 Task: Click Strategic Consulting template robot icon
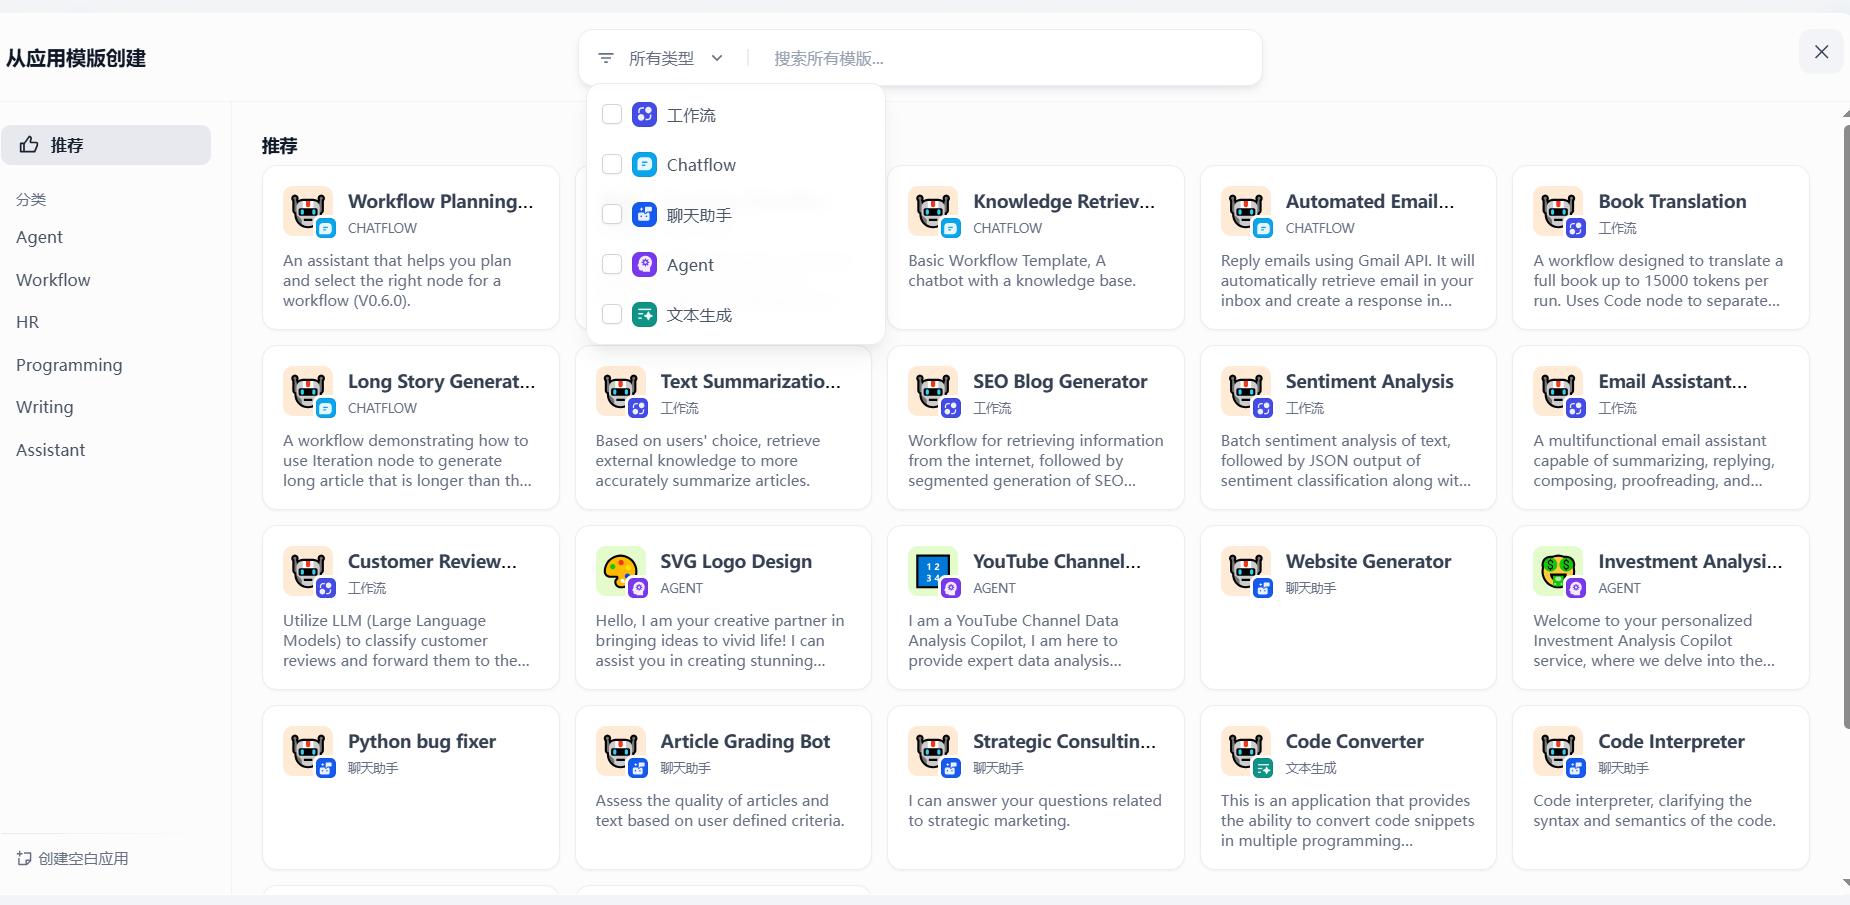click(933, 751)
